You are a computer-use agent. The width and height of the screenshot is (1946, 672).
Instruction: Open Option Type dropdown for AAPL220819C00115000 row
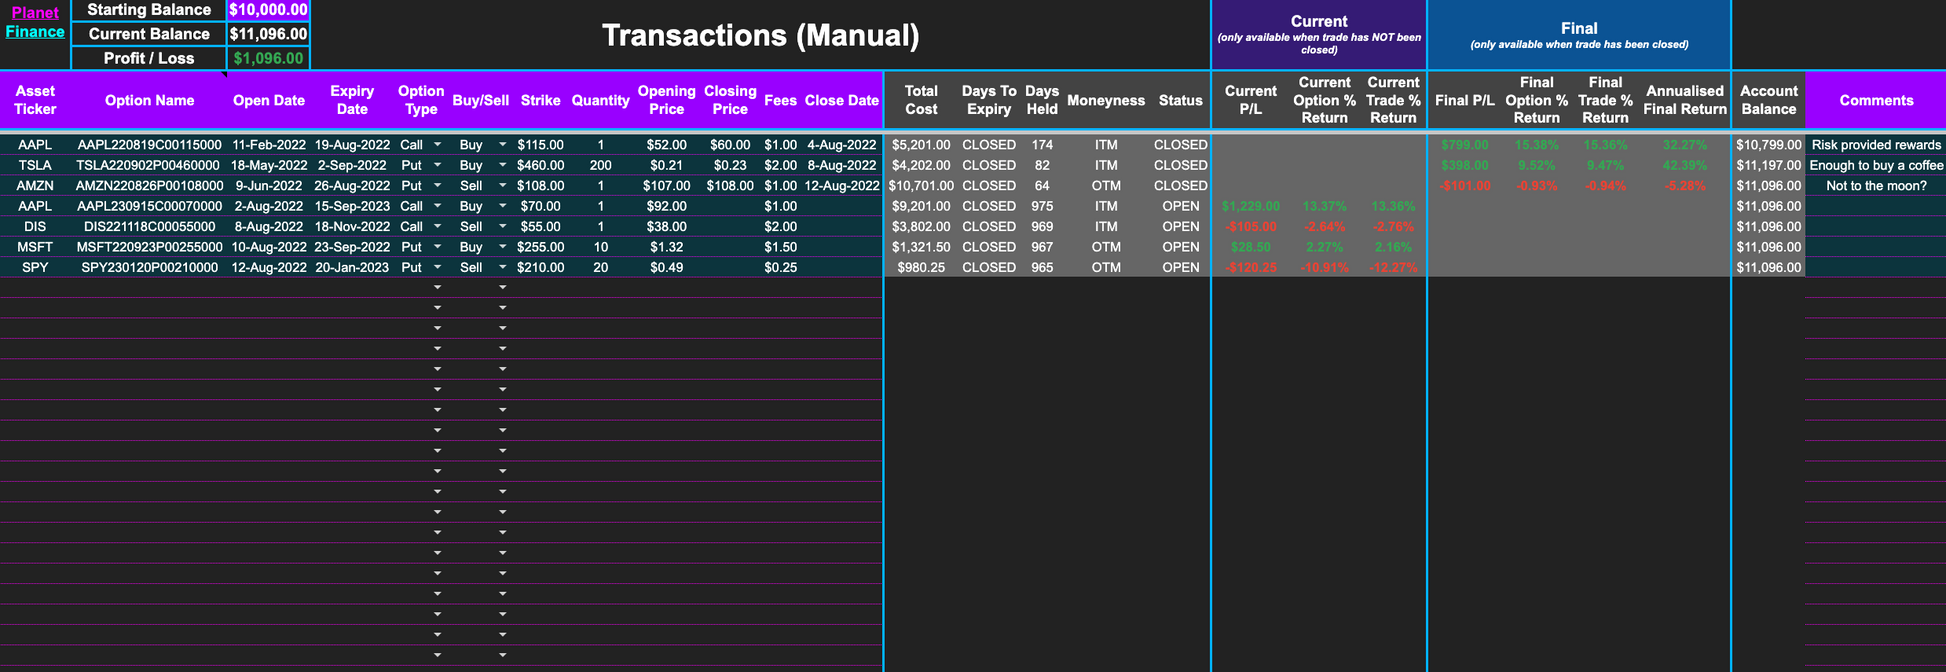(437, 145)
